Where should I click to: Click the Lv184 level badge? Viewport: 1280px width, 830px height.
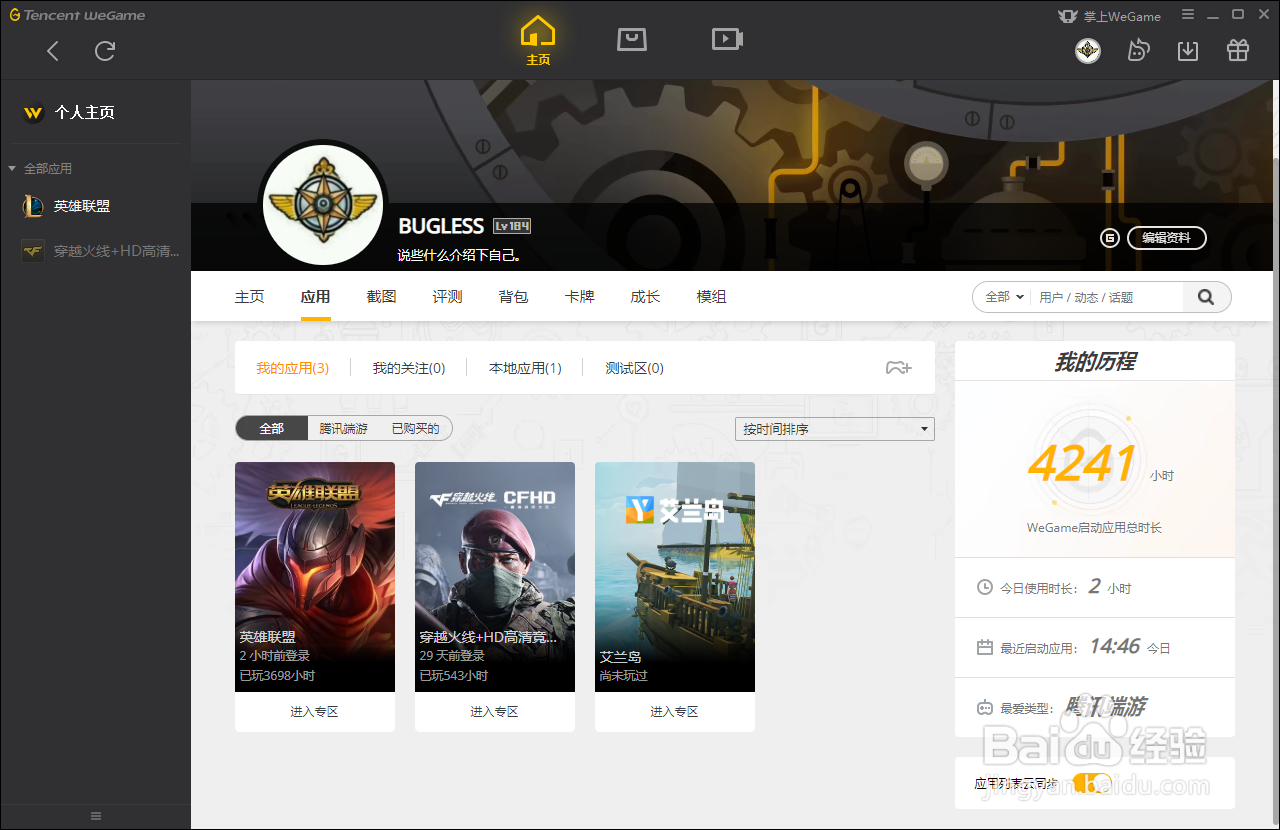point(512,227)
